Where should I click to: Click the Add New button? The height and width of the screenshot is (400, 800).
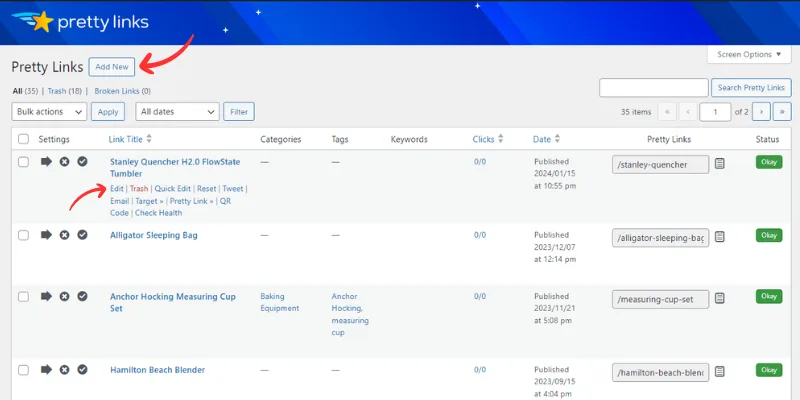click(x=112, y=67)
